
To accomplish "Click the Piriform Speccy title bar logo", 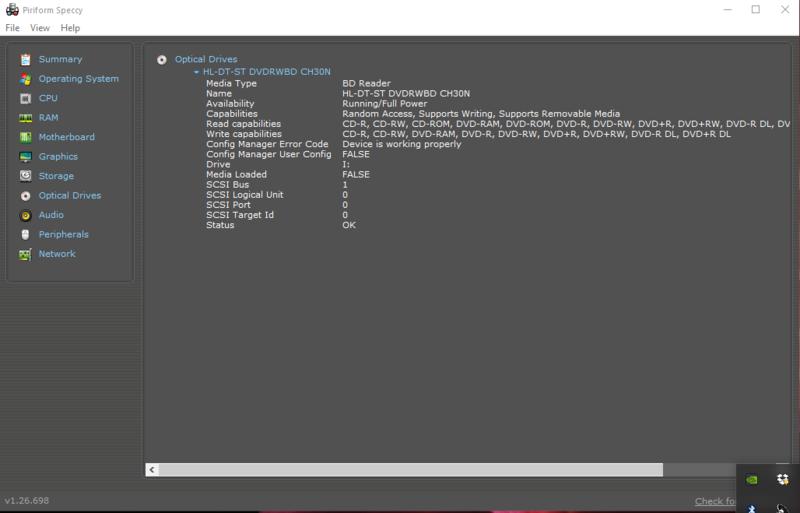I will (x=12, y=10).
